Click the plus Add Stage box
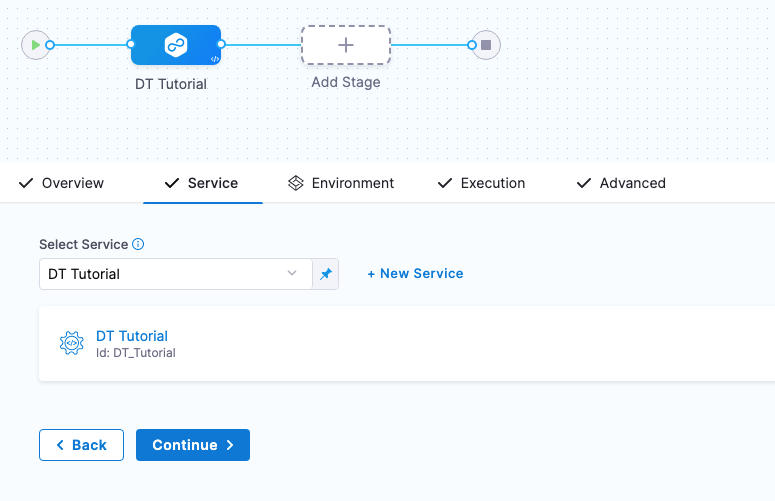The width and height of the screenshot is (775, 501). pyautogui.click(x=345, y=45)
